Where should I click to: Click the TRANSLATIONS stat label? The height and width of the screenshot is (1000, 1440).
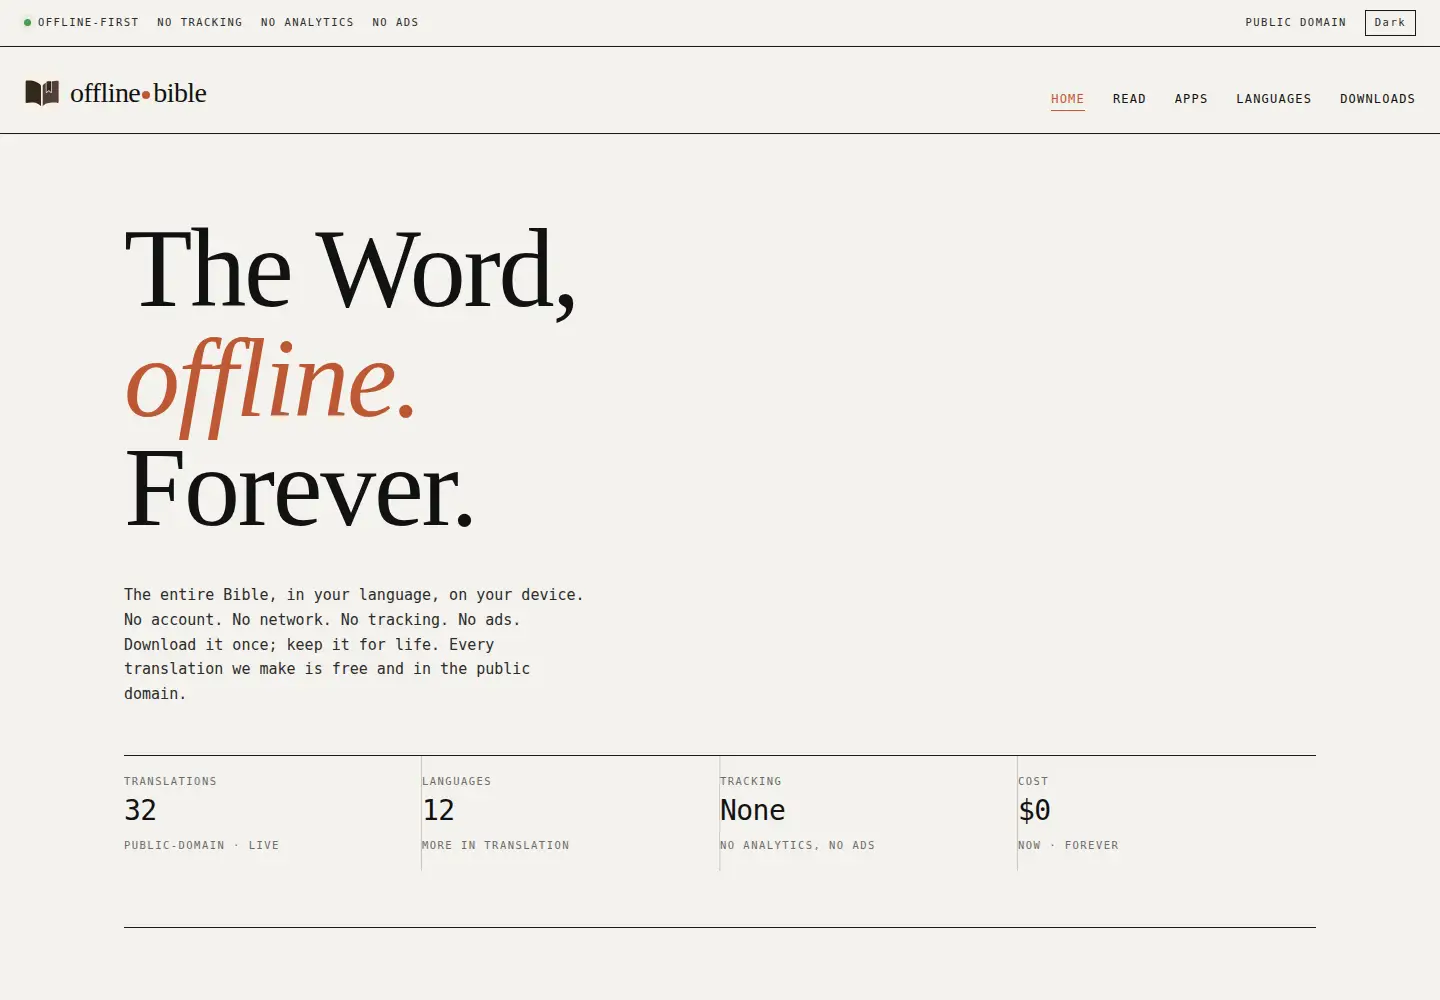(x=170, y=781)
